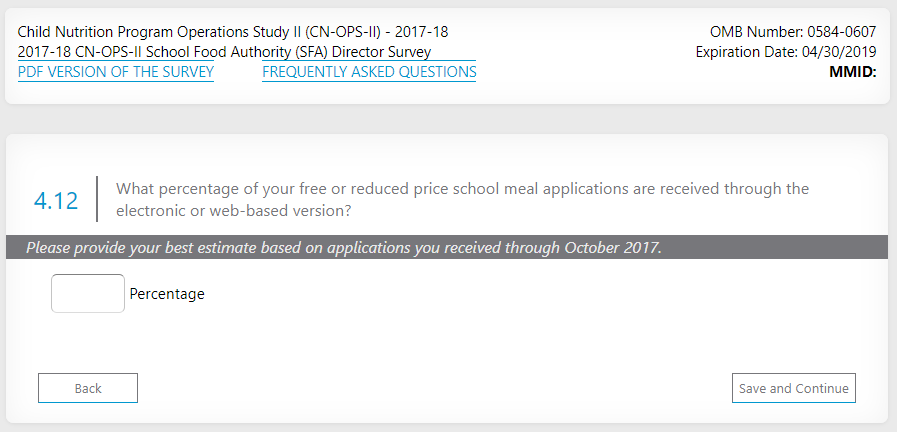This screenshot has width=897, height=432.
Task: Click the gray best-estimate instruction banner
Action: pos(448,247)
